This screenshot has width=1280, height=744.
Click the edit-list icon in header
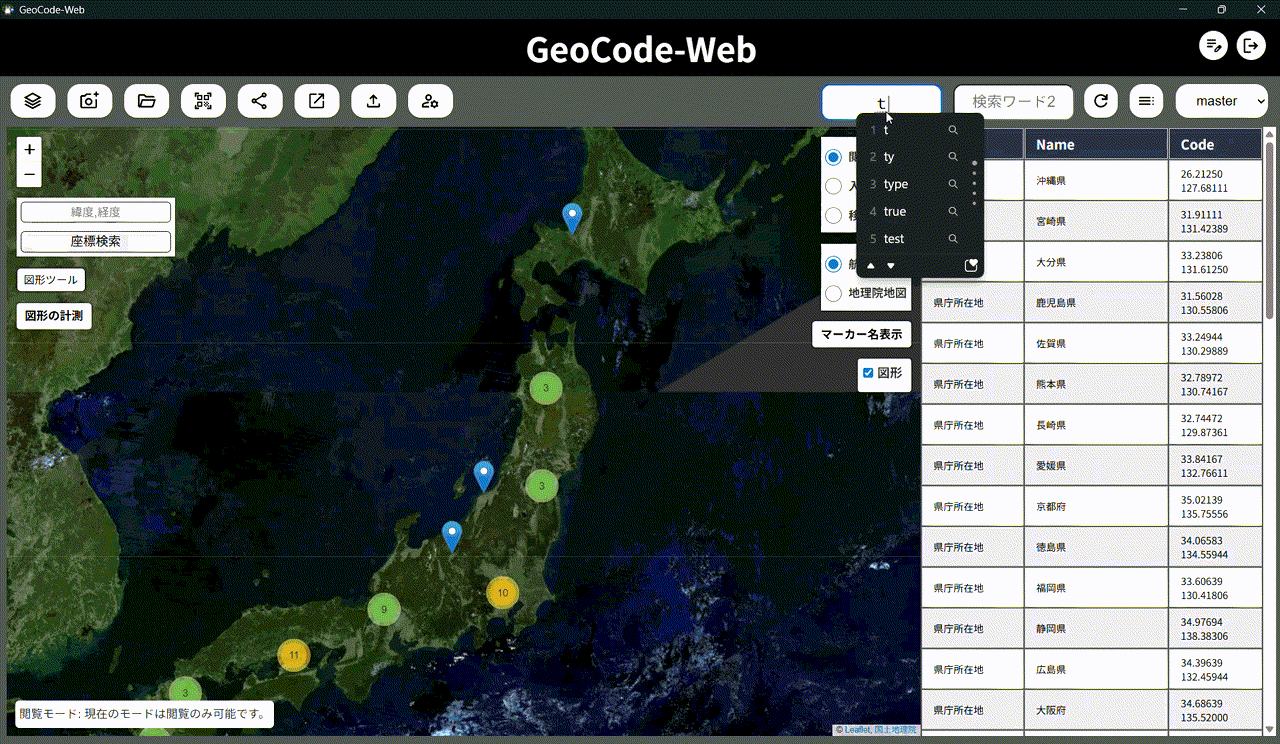tap(1214, 45)
